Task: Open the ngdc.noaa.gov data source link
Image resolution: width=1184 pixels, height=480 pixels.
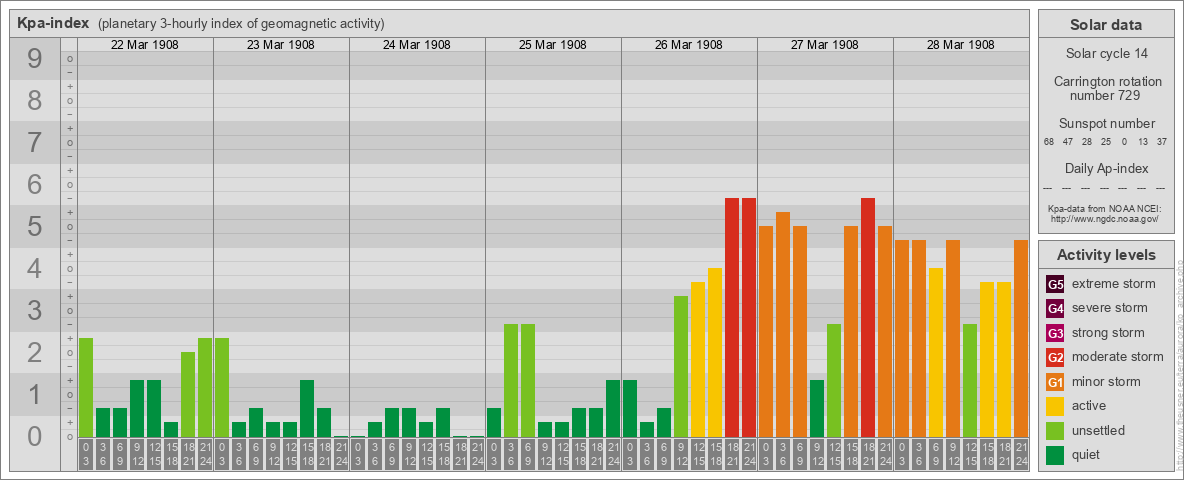Action: pos(1105,218)
